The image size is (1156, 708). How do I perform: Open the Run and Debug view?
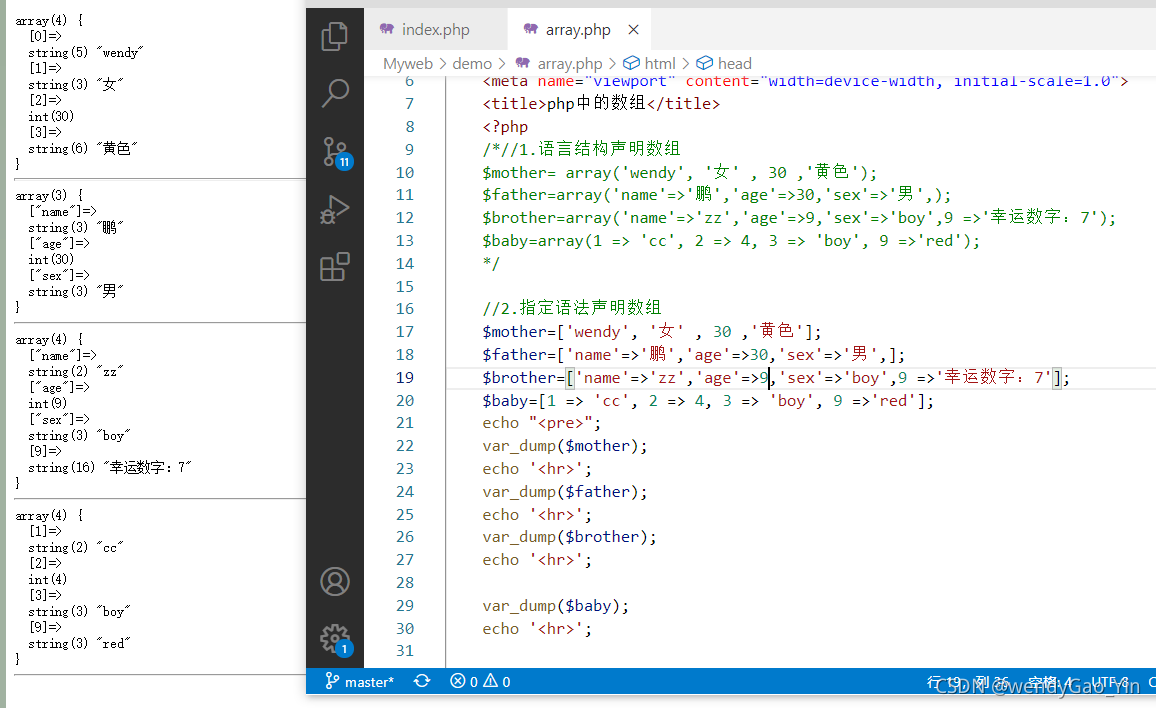tap(335, 209)
